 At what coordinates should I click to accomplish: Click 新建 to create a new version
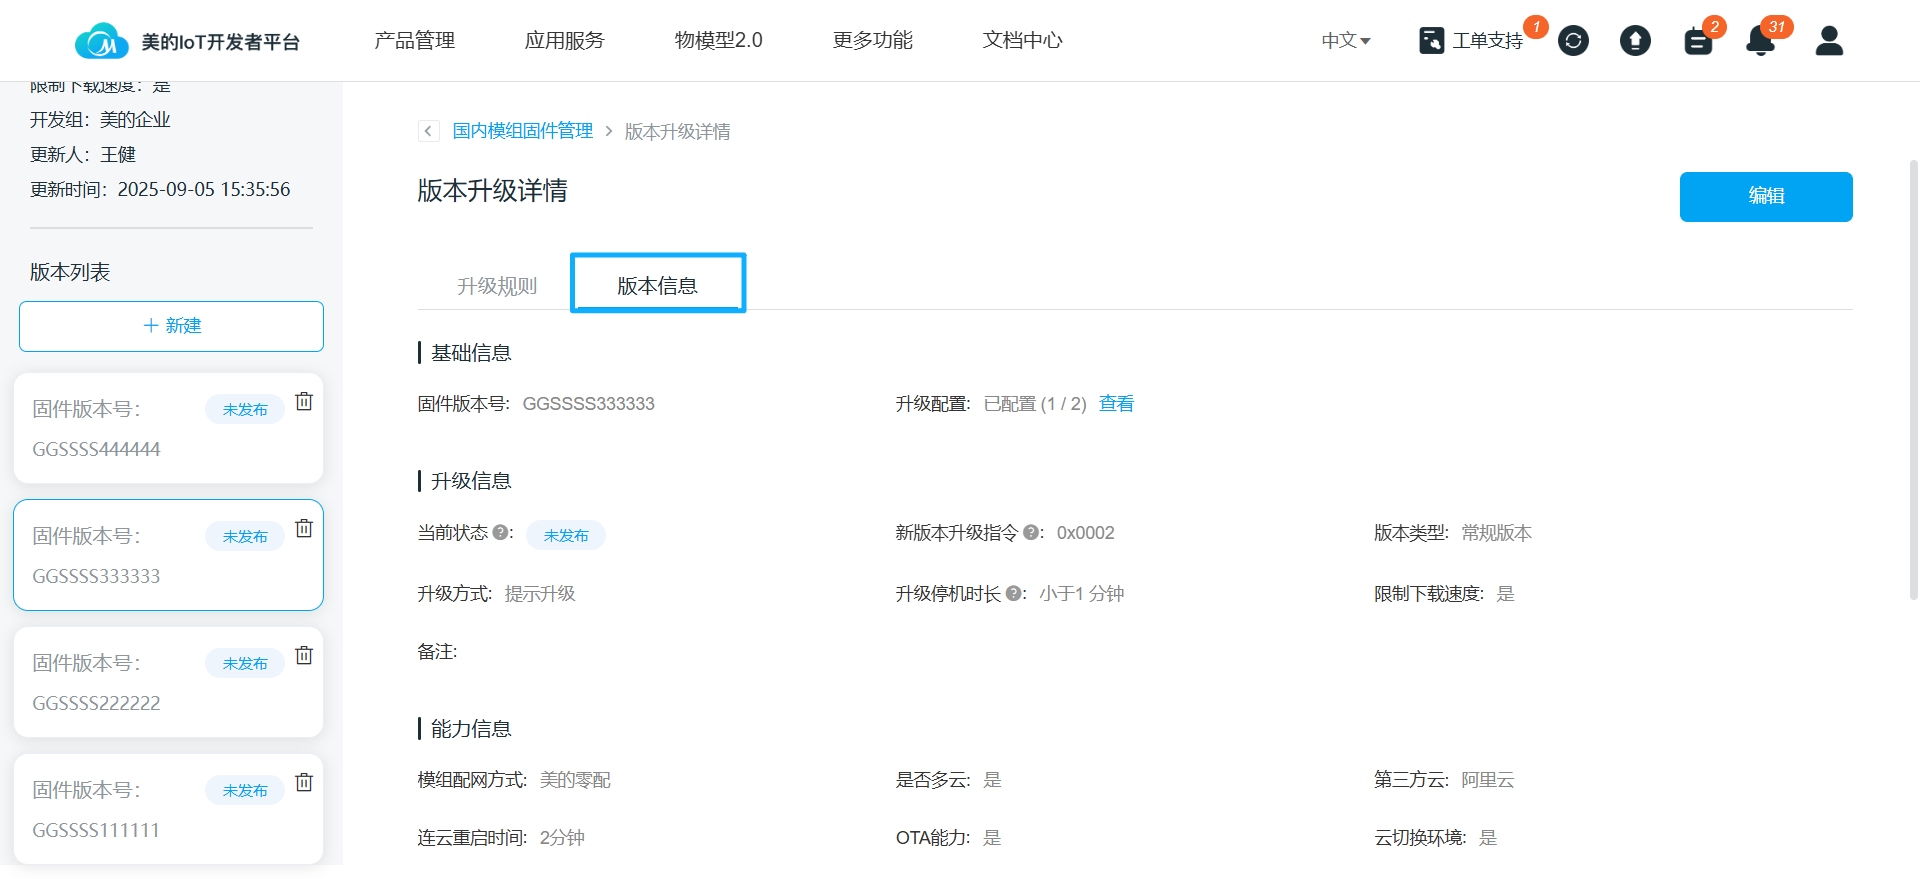pyautogui.click(x=171, y=326)
